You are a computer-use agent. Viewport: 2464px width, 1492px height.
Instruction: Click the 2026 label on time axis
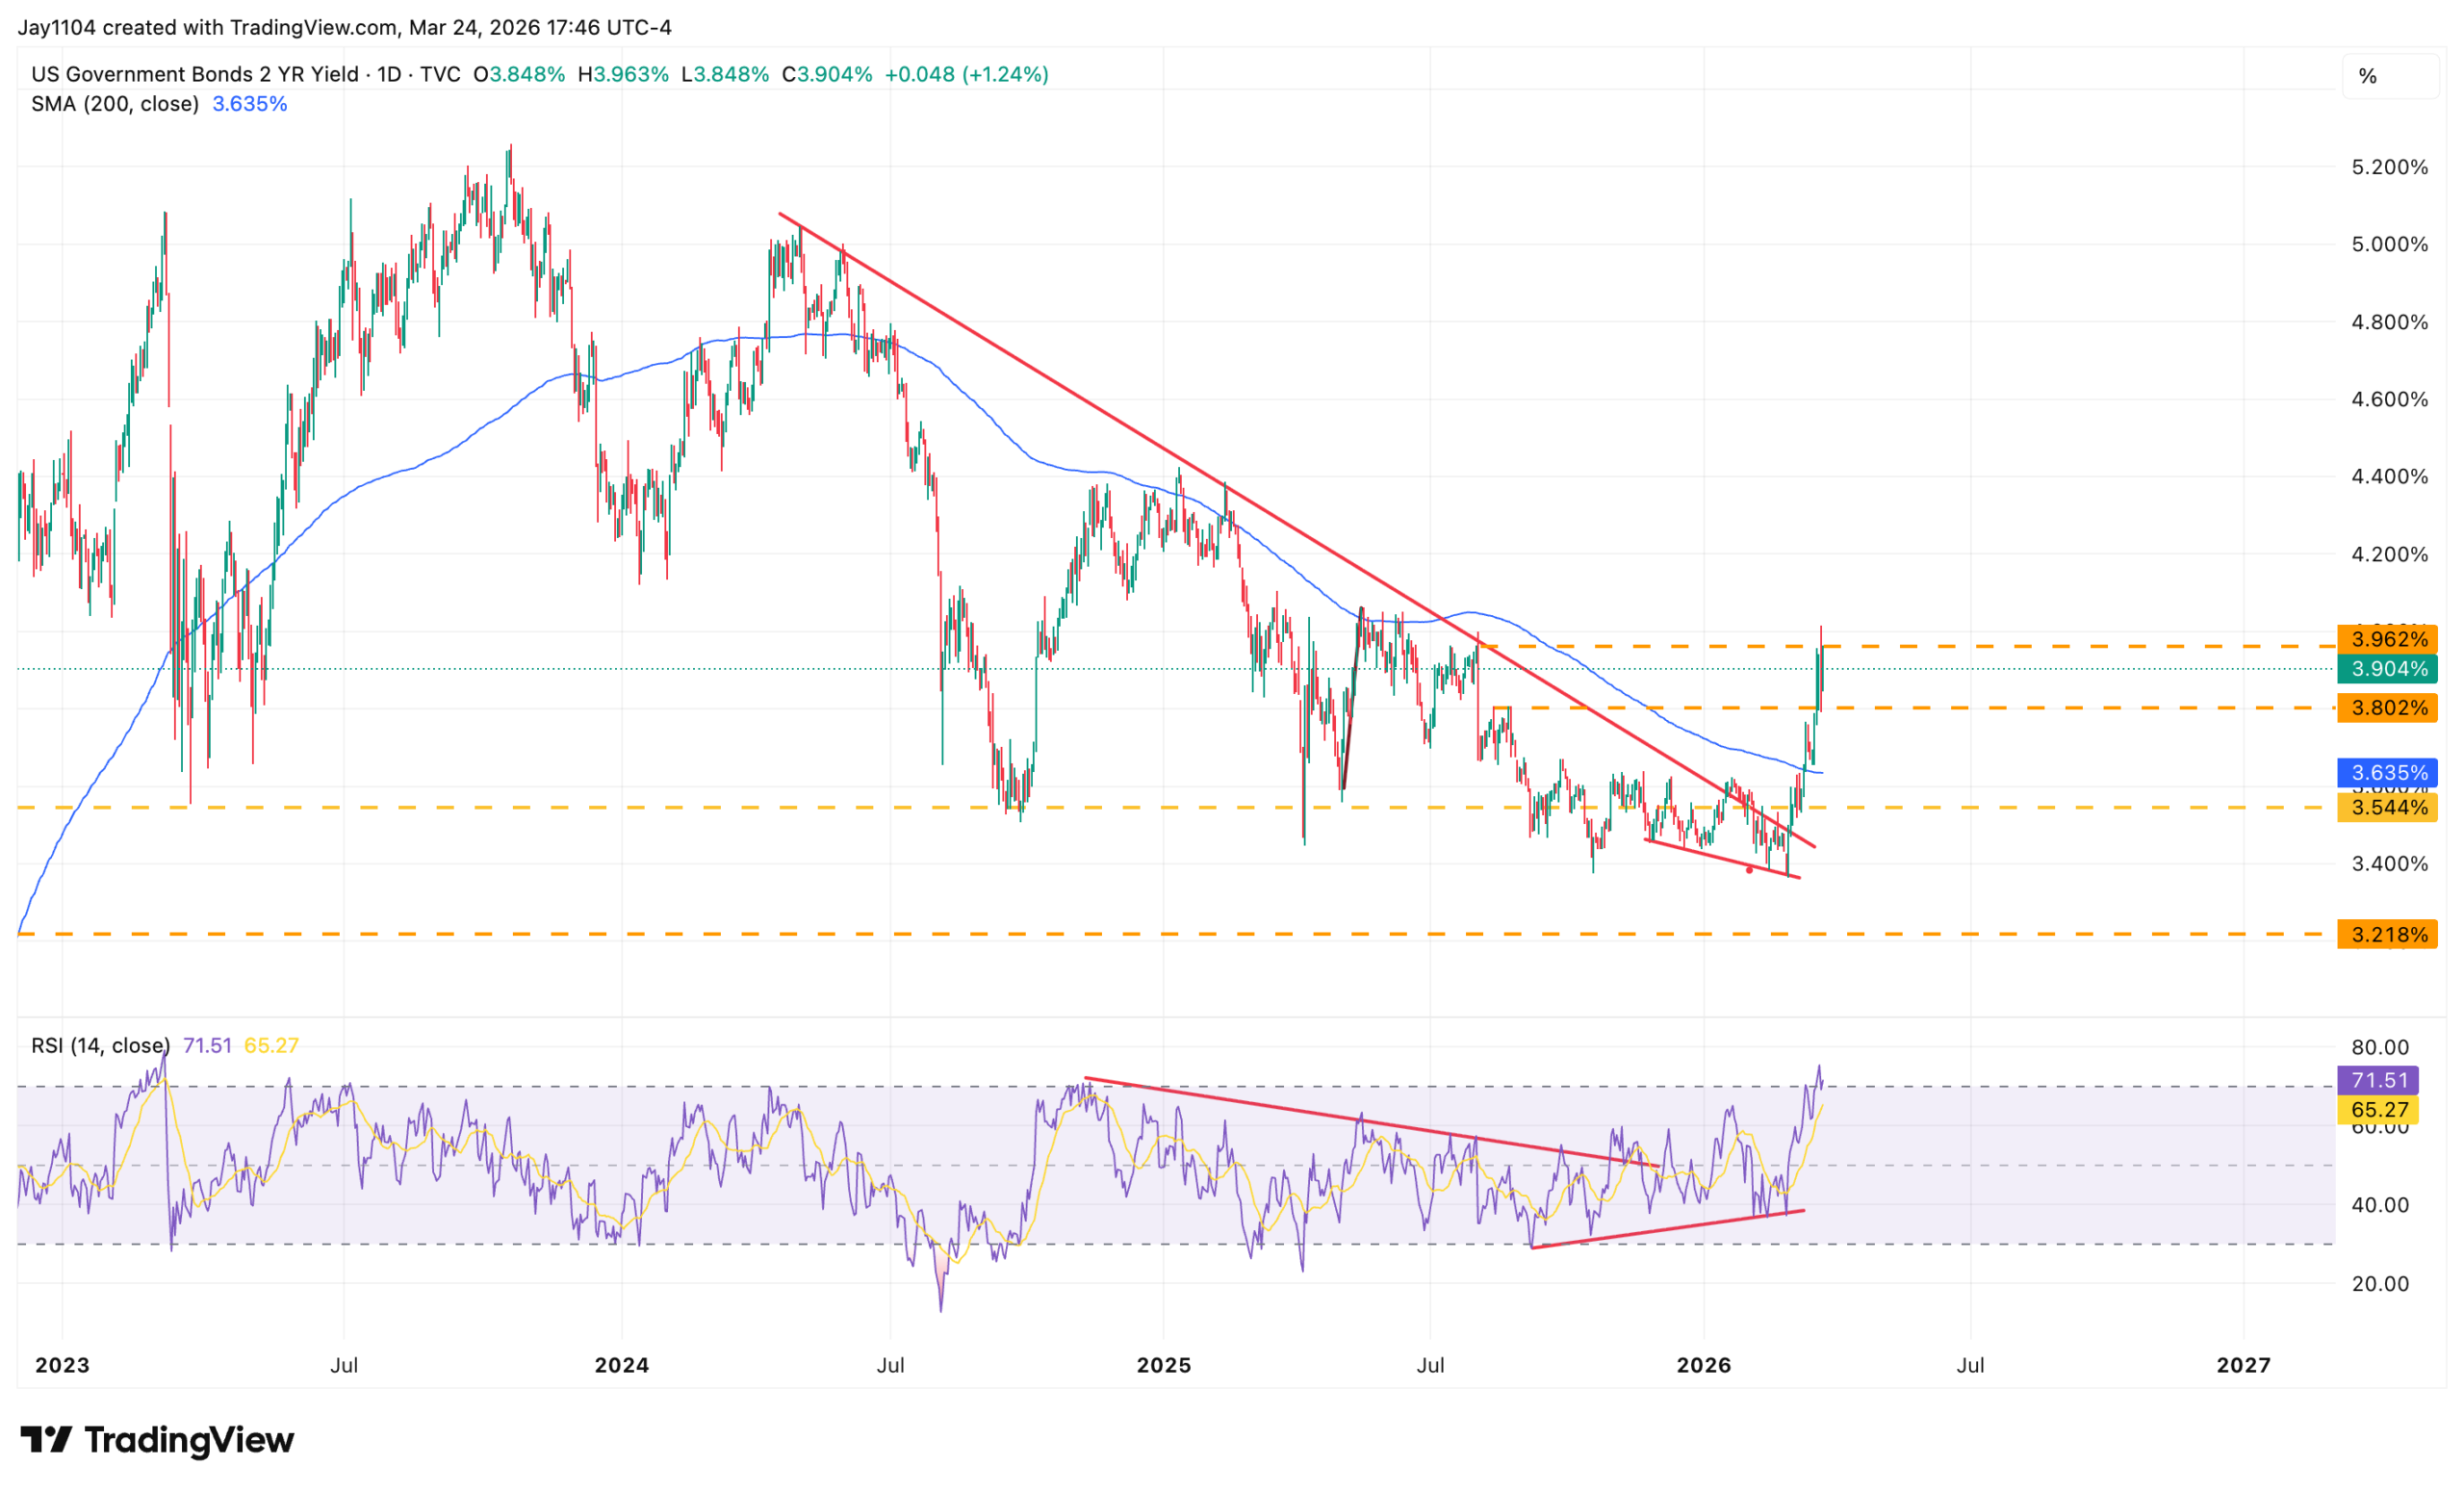(1703, 1365)
